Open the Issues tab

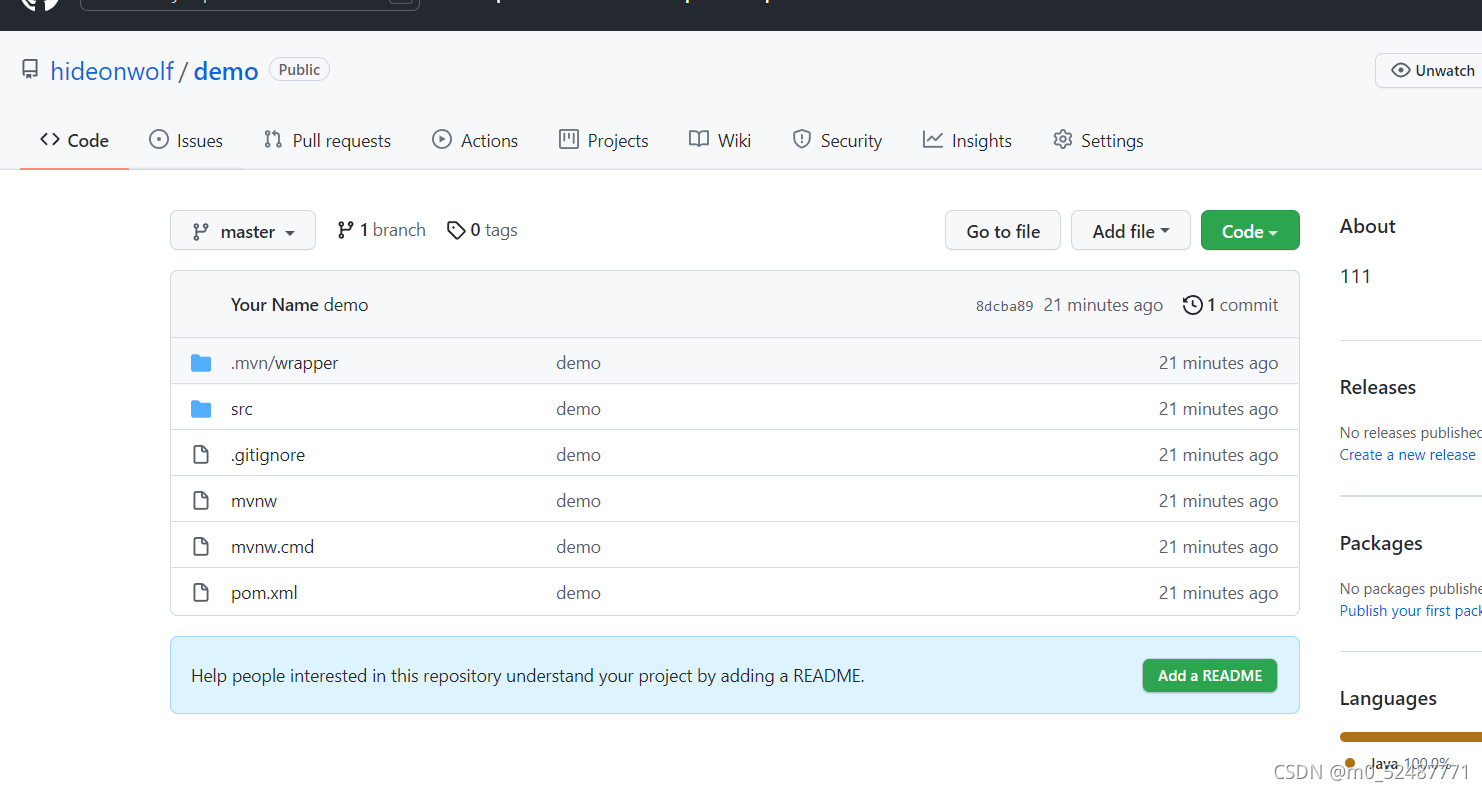[x=186, y=141]
